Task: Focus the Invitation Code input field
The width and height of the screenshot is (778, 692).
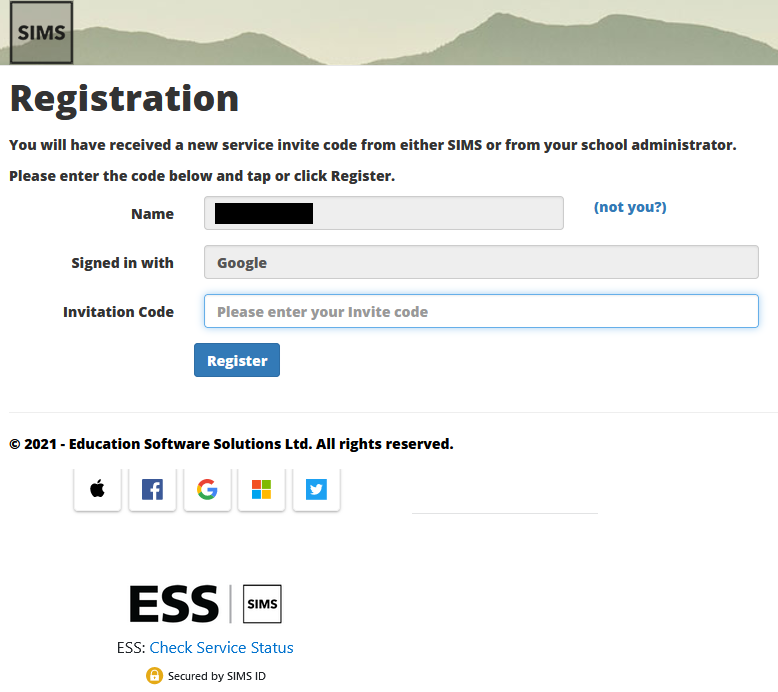Action: point(481,311)
